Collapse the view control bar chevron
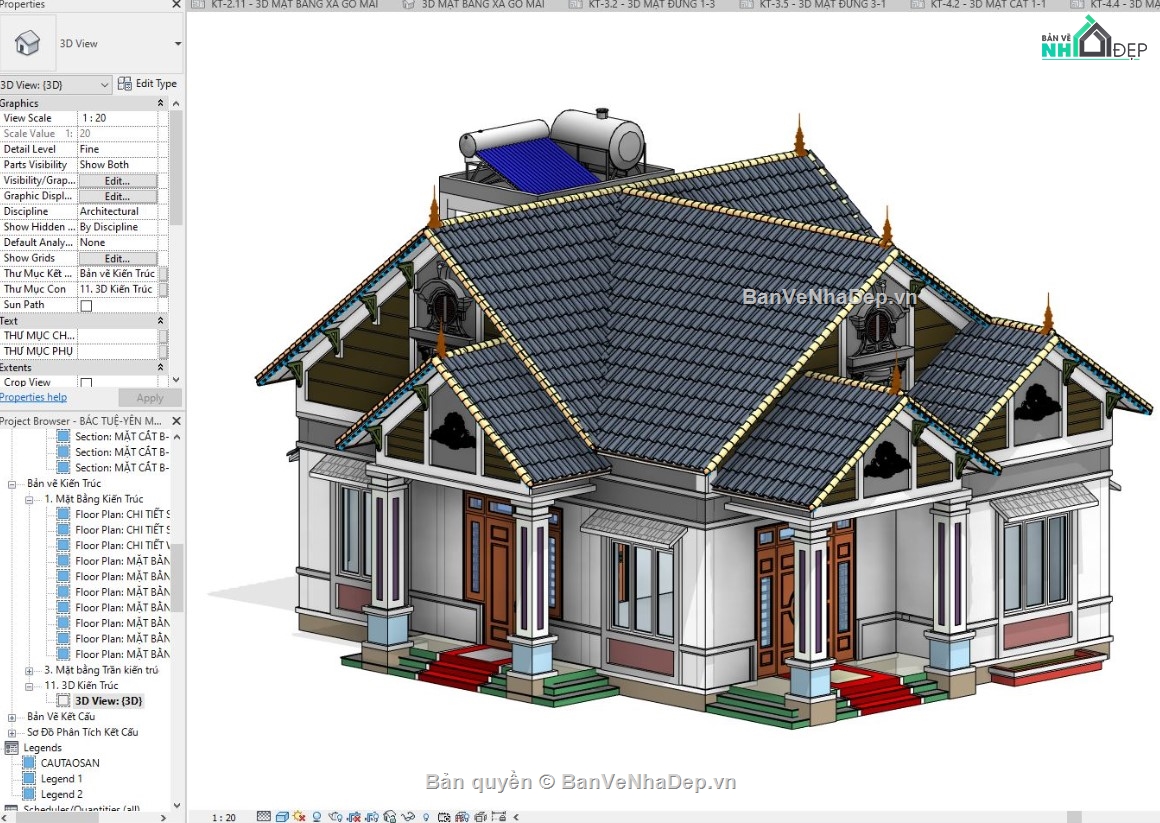This screenshot has height=823, width=1160. click(516, 816)
